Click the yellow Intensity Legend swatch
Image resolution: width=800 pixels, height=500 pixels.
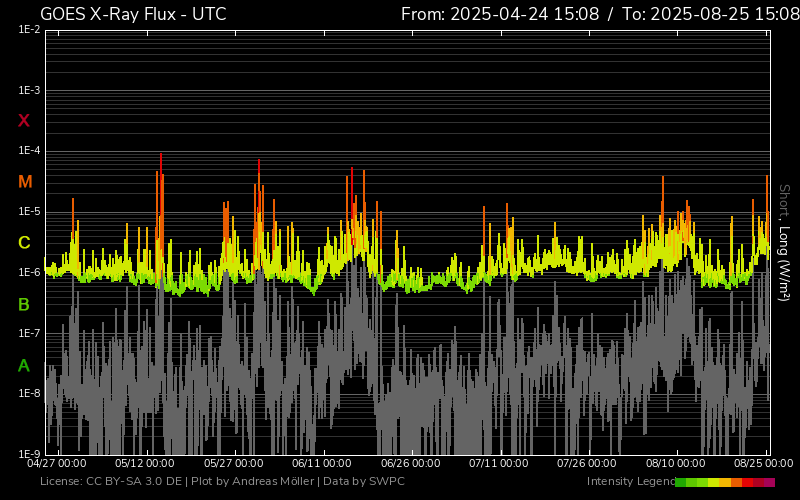[x=713, y=482]
